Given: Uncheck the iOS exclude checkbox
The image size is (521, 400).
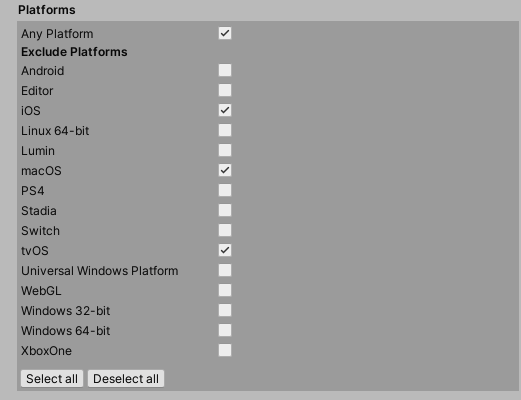Looking at the screenshot, I should 225,110.
